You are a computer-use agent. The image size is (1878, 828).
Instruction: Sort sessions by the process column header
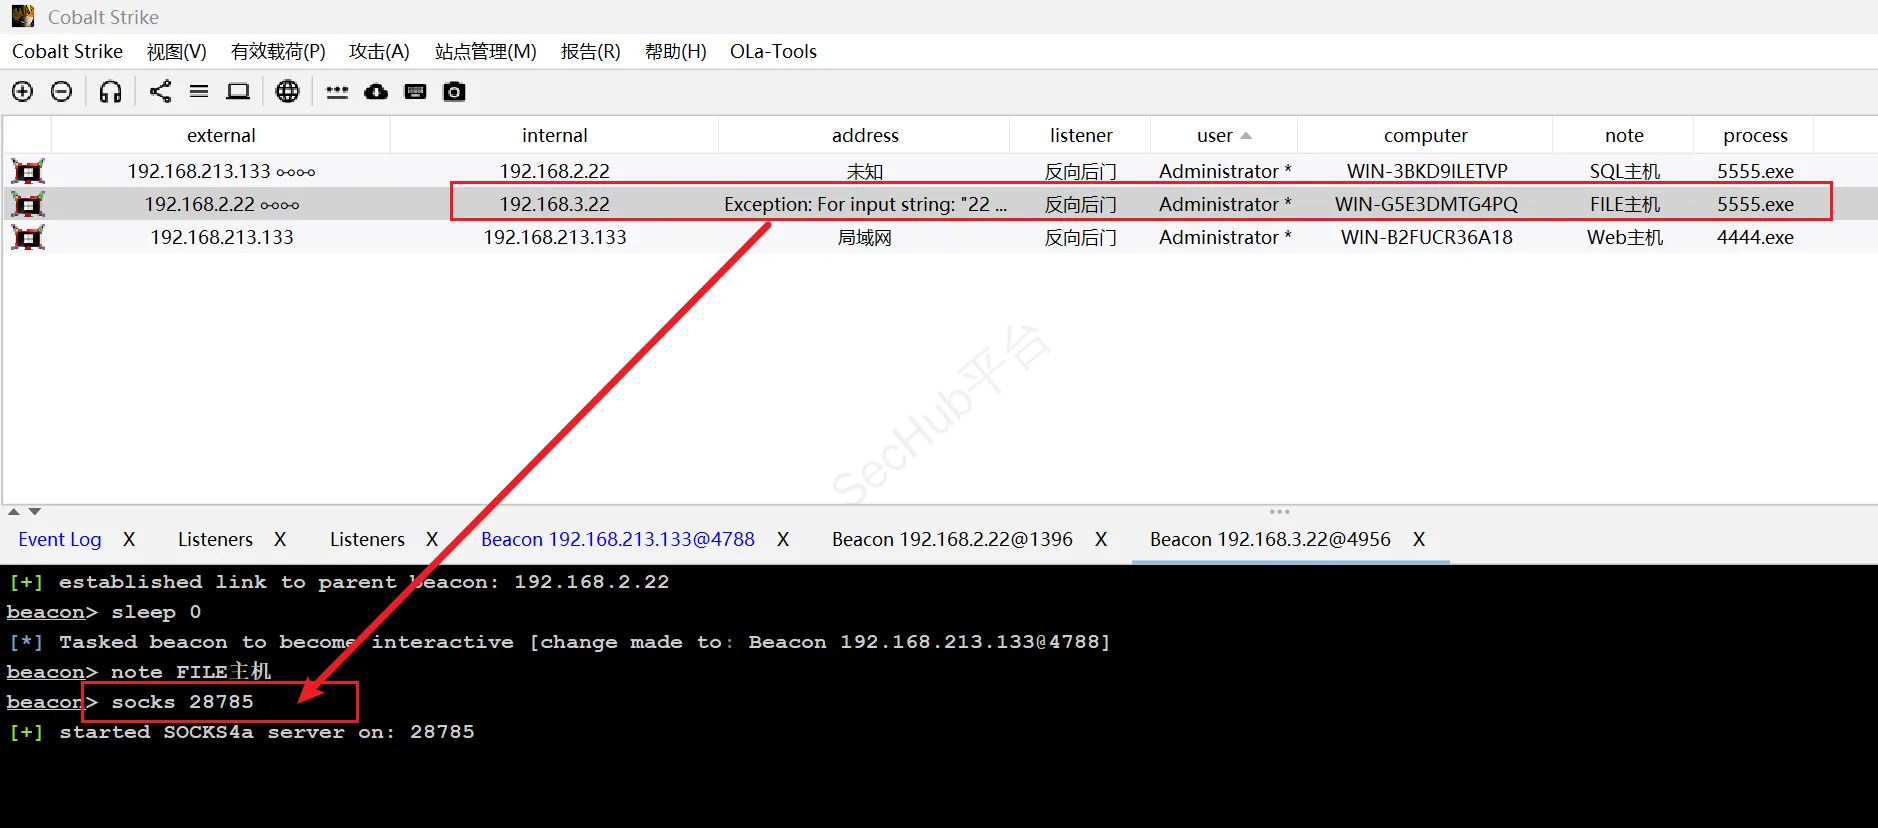click(1755, 135)
